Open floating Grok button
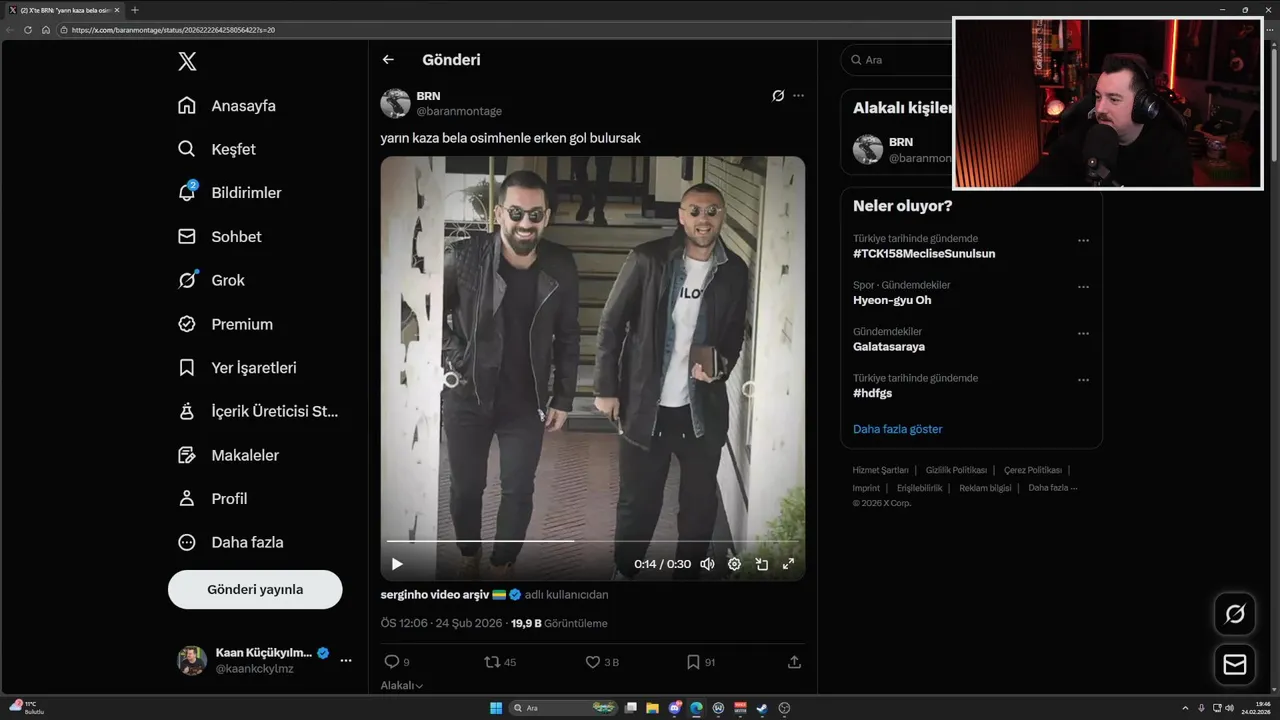The image size is (1280, 720). tap(1235, 614)
